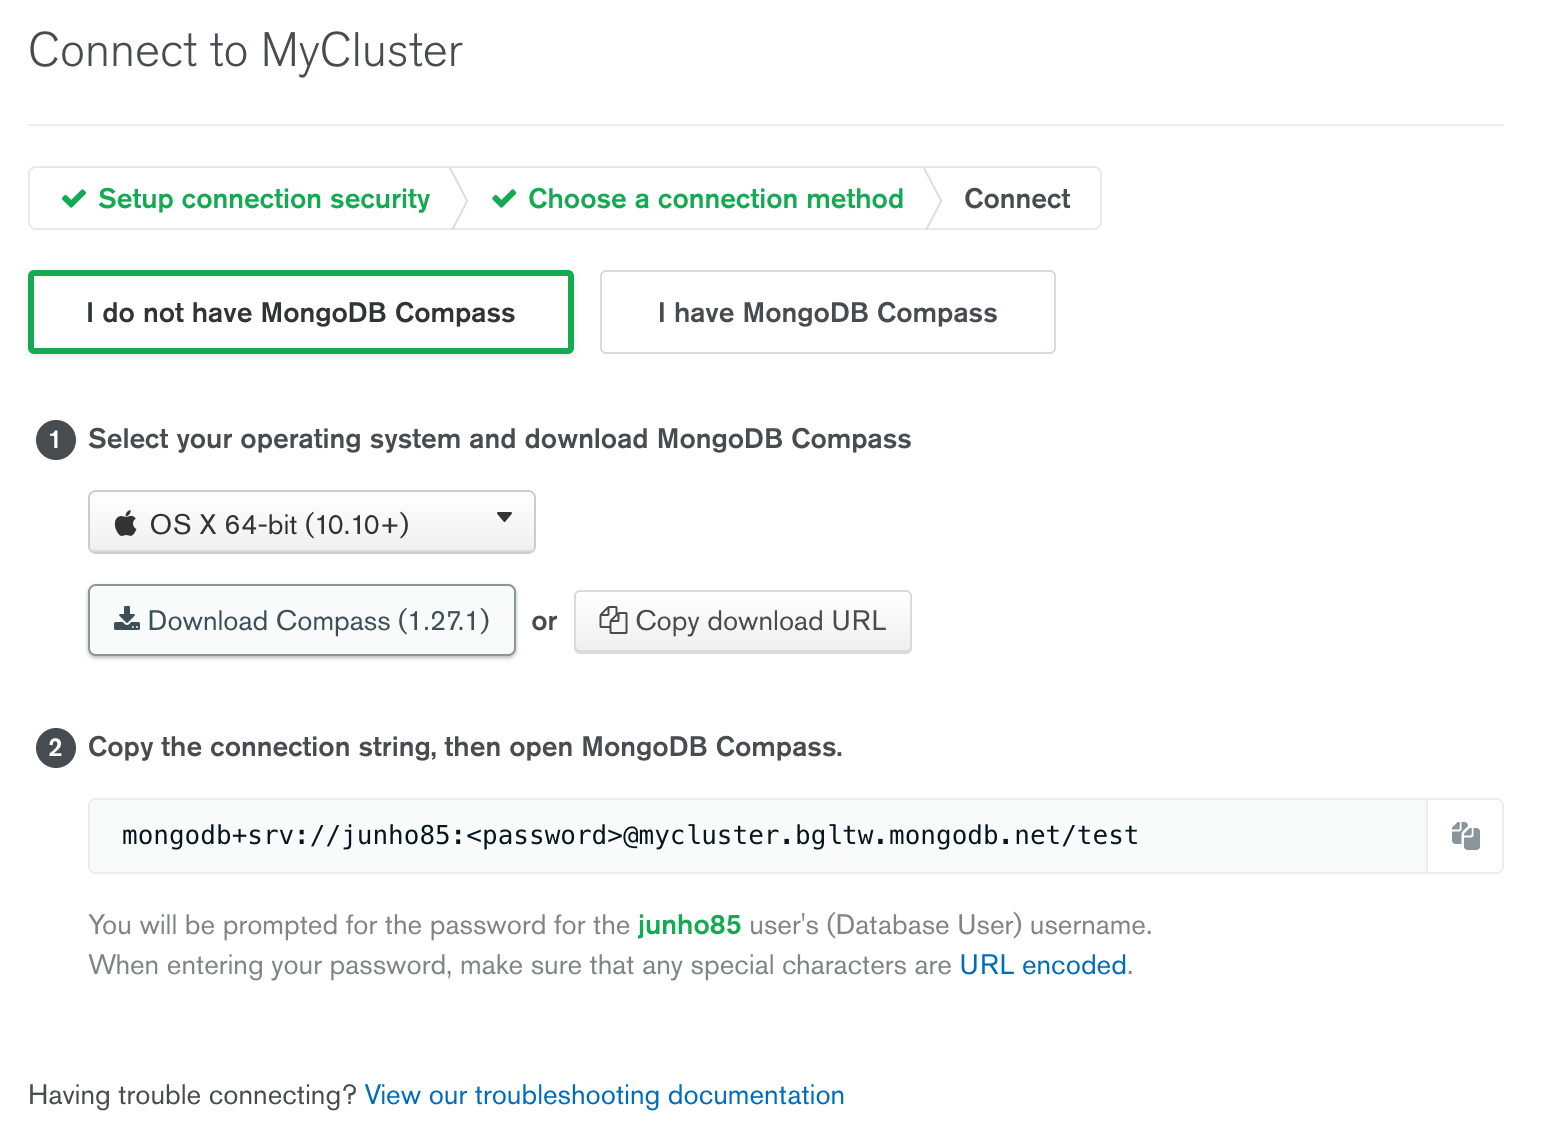The image size is (1544, 1140).
Task: Click Download Compass (1.27.1) button
Action: click(x=302, y=621)
